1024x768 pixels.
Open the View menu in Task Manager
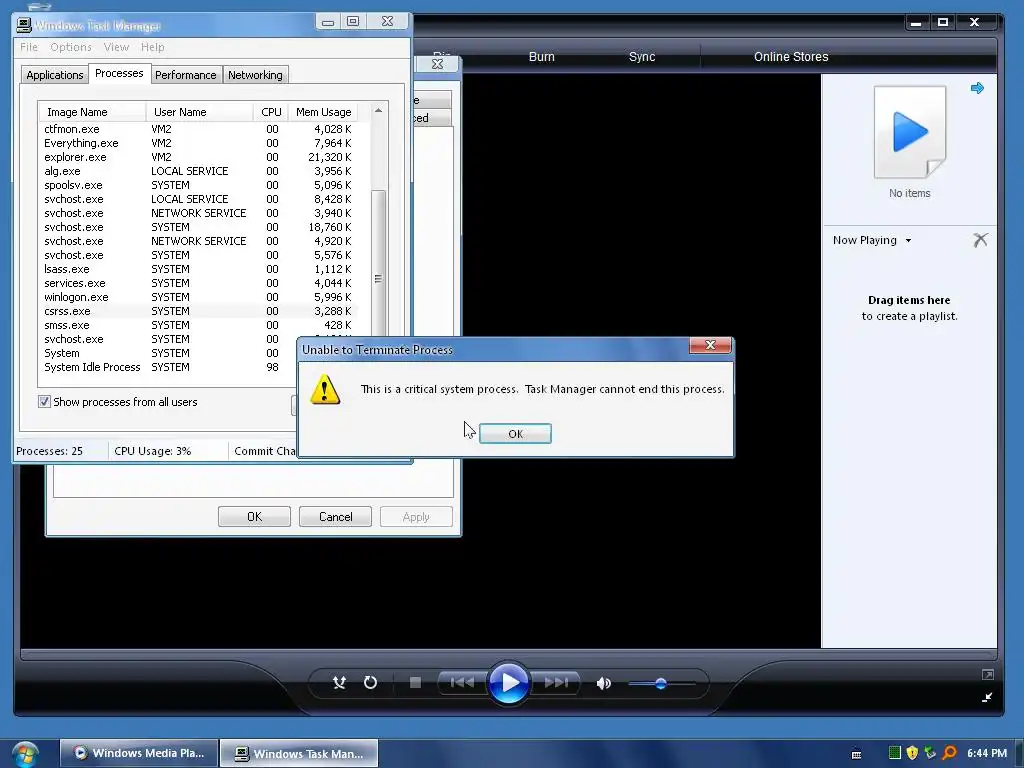pyautogui.click(x=116, y=47)
